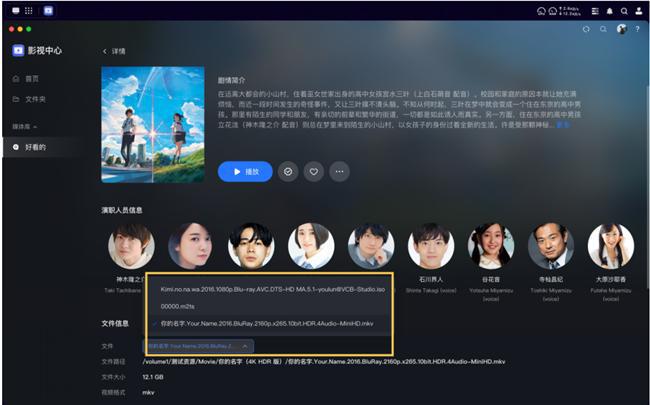Open the third cast member's photo
The height and width of the screenshot is (405, 650).
251,246
